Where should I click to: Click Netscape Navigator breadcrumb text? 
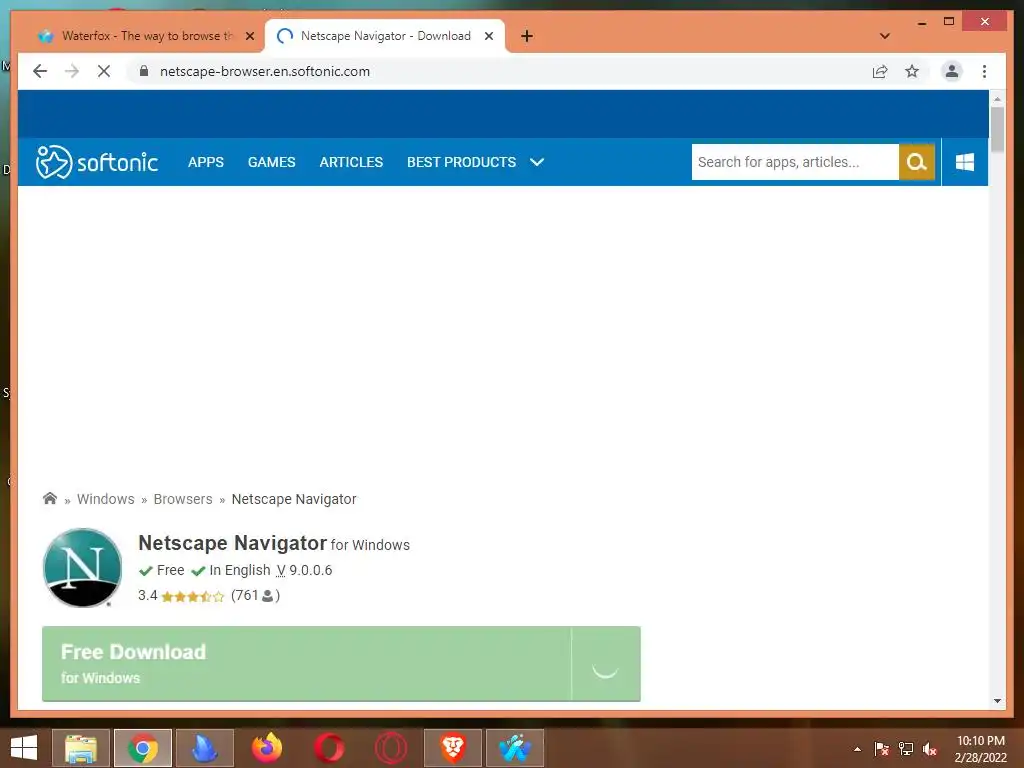tap(294, 499)
